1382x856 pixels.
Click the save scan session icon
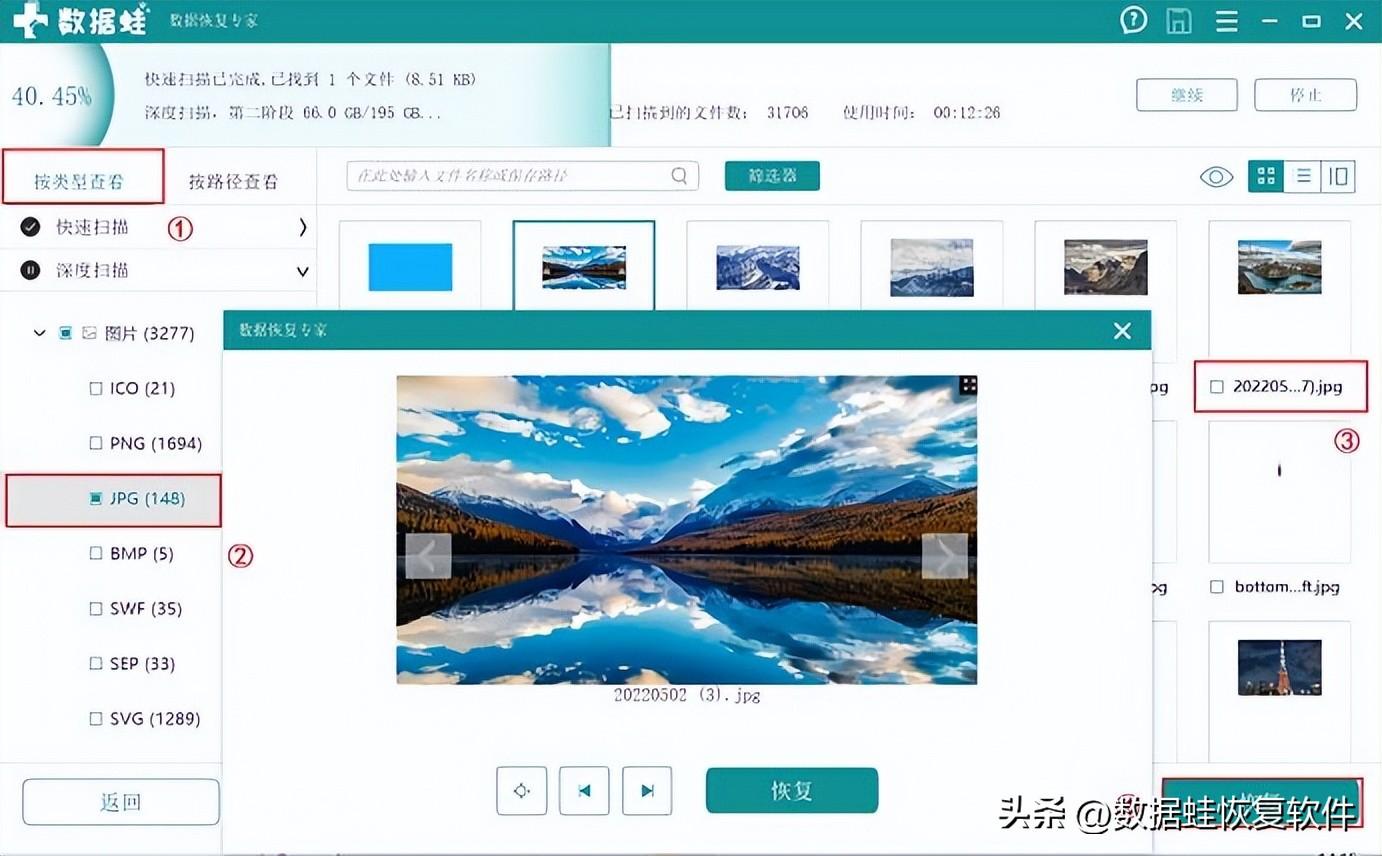pos(1178,20)
